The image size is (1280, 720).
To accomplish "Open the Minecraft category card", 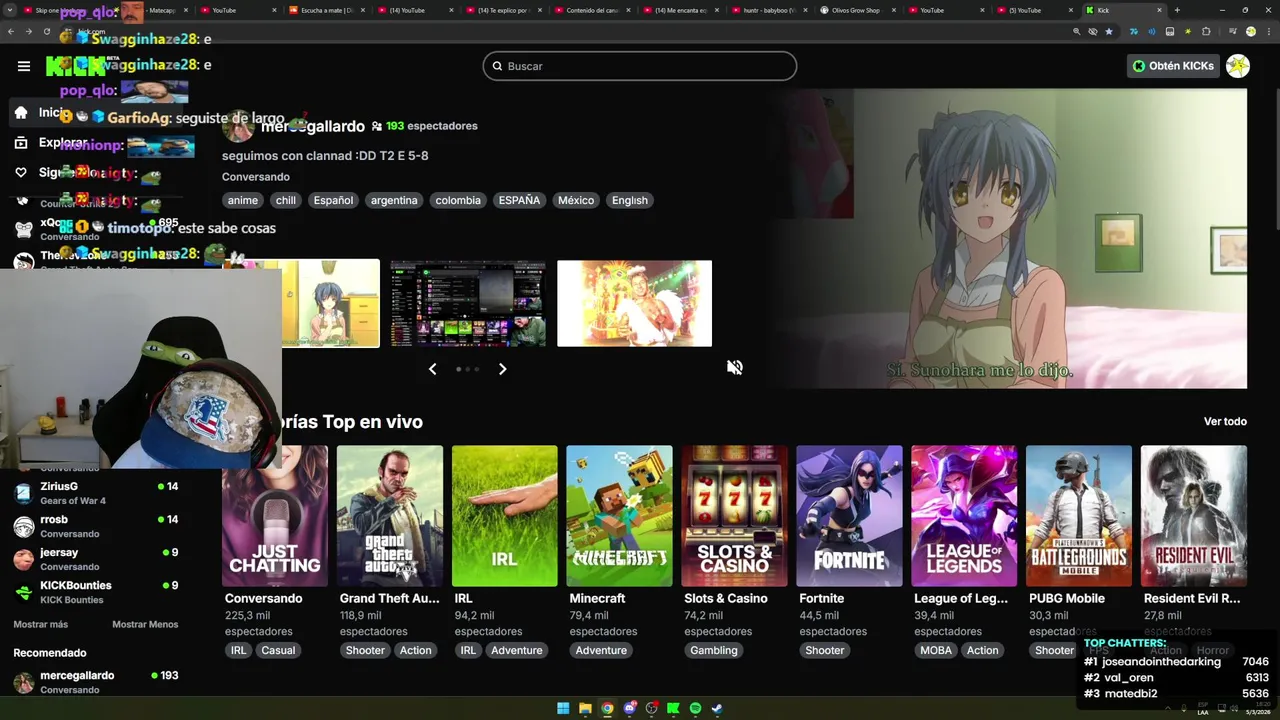I will [620, 516].
